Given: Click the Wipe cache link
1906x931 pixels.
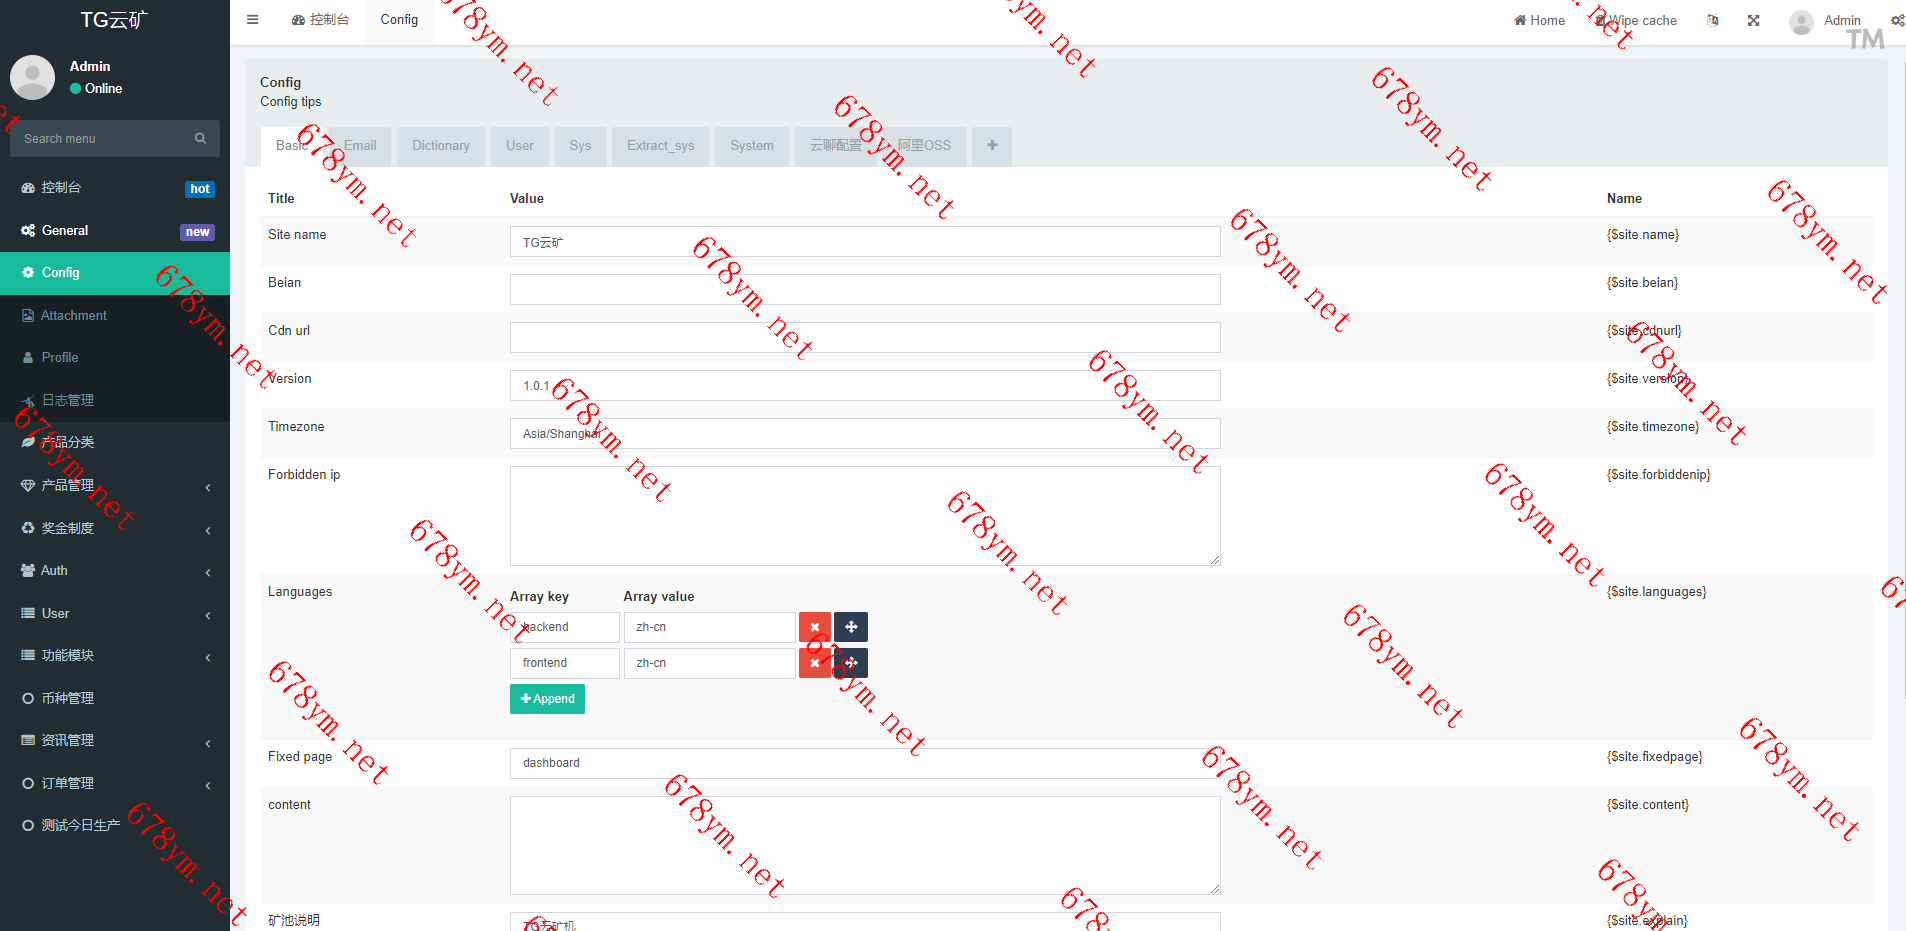Looking at the screenshot, I should click(1637, 20).
